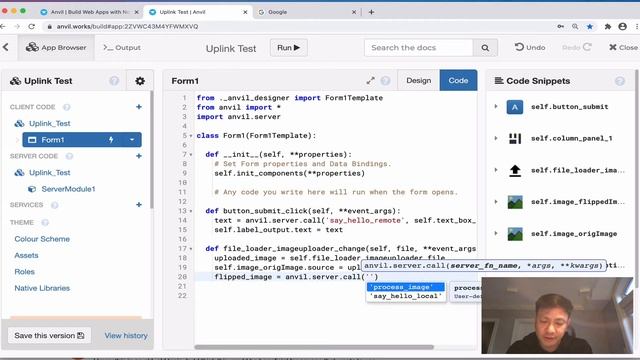Click the lightning bolt on Form1 row
The image size is (640, 360).
click(111, 140)
